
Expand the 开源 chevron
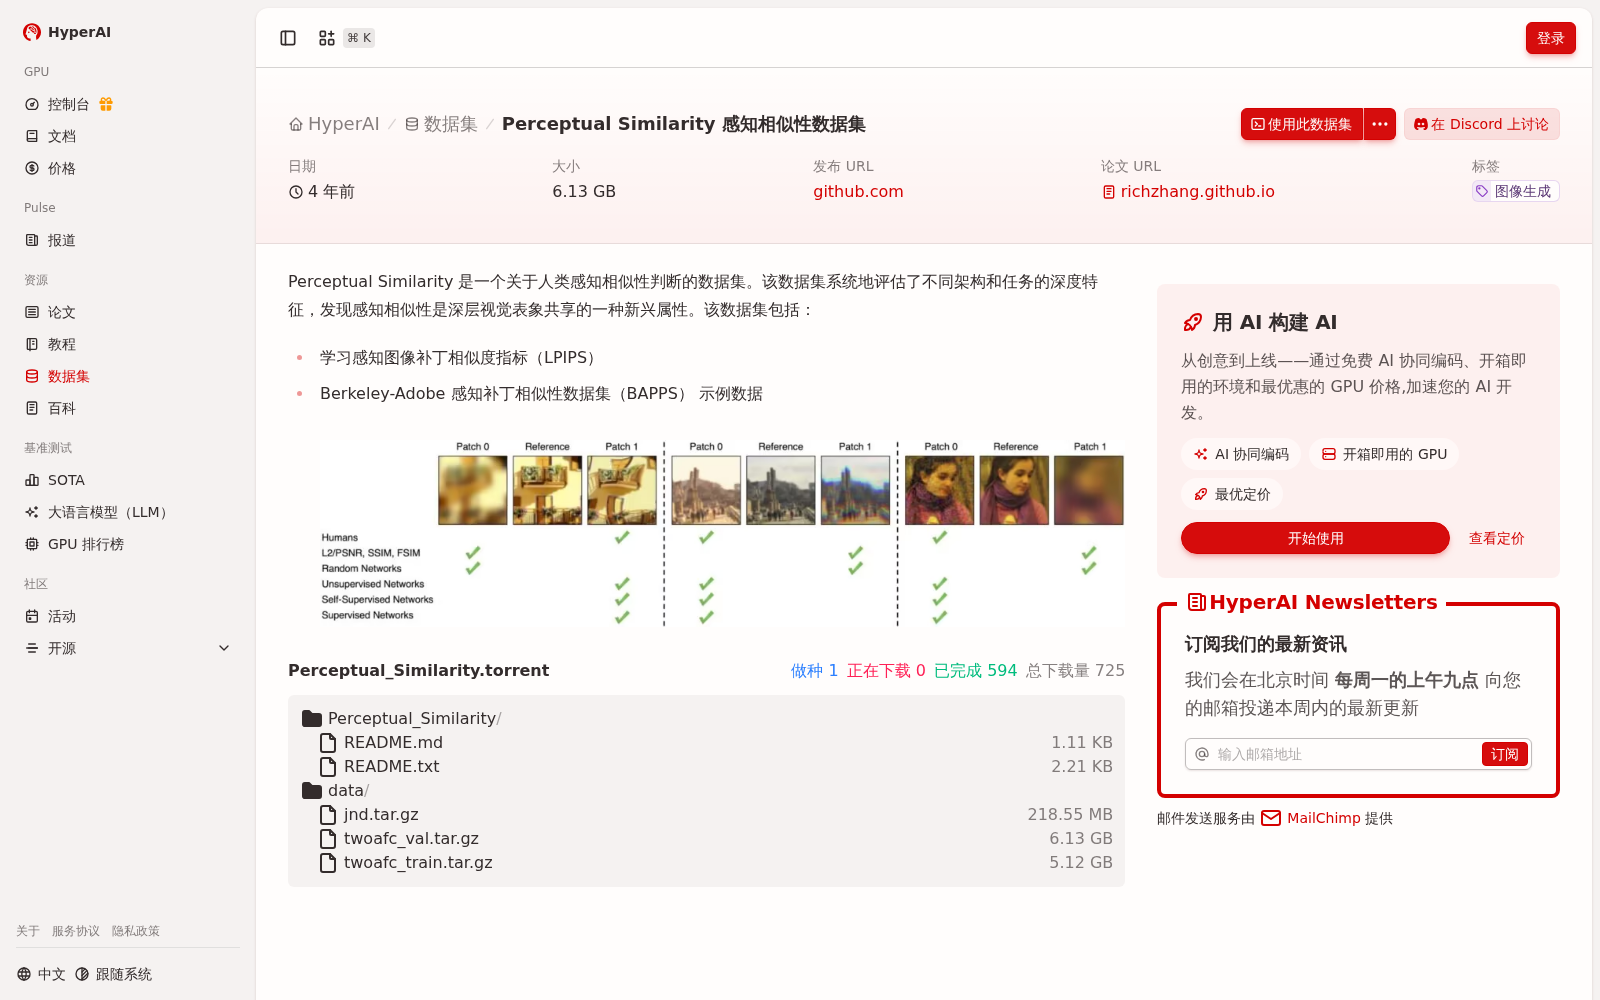point(224,648)
